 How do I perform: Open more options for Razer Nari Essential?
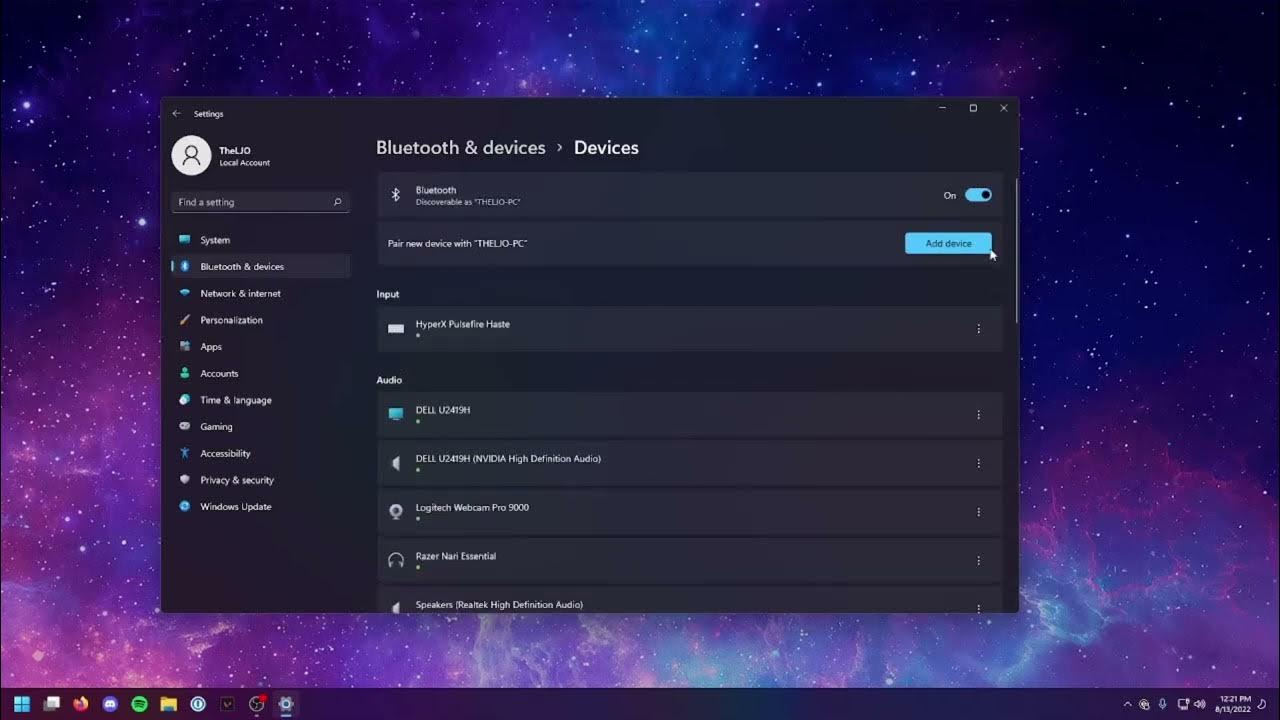click(x=978, y=561)
